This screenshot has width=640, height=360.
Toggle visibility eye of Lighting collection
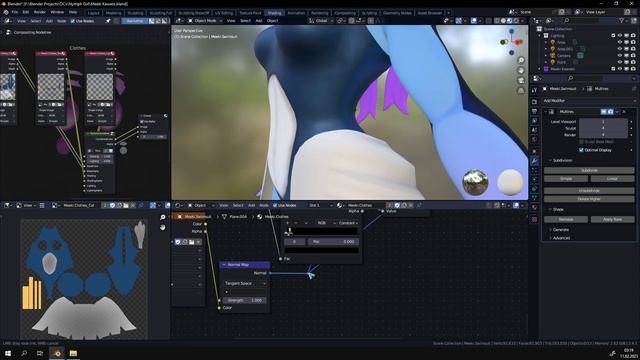(620, 36)
